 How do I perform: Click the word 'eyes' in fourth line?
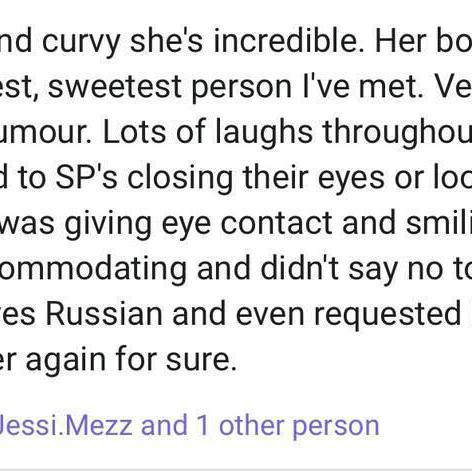coord(351,180)
